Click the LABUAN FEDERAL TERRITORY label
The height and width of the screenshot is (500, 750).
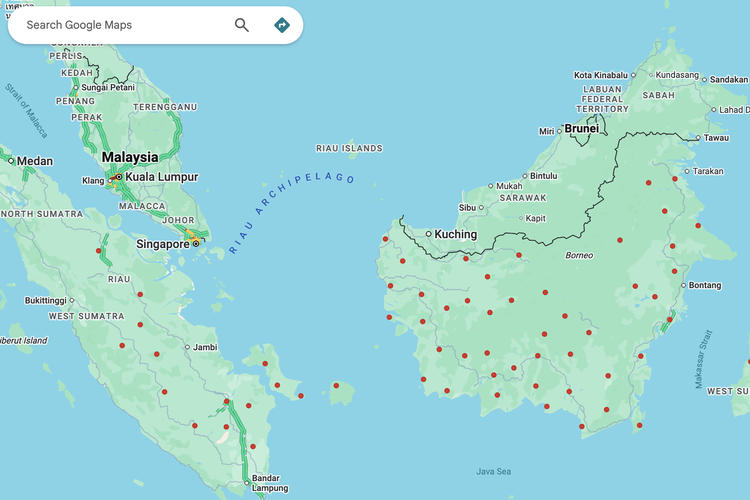coord(602,99)
